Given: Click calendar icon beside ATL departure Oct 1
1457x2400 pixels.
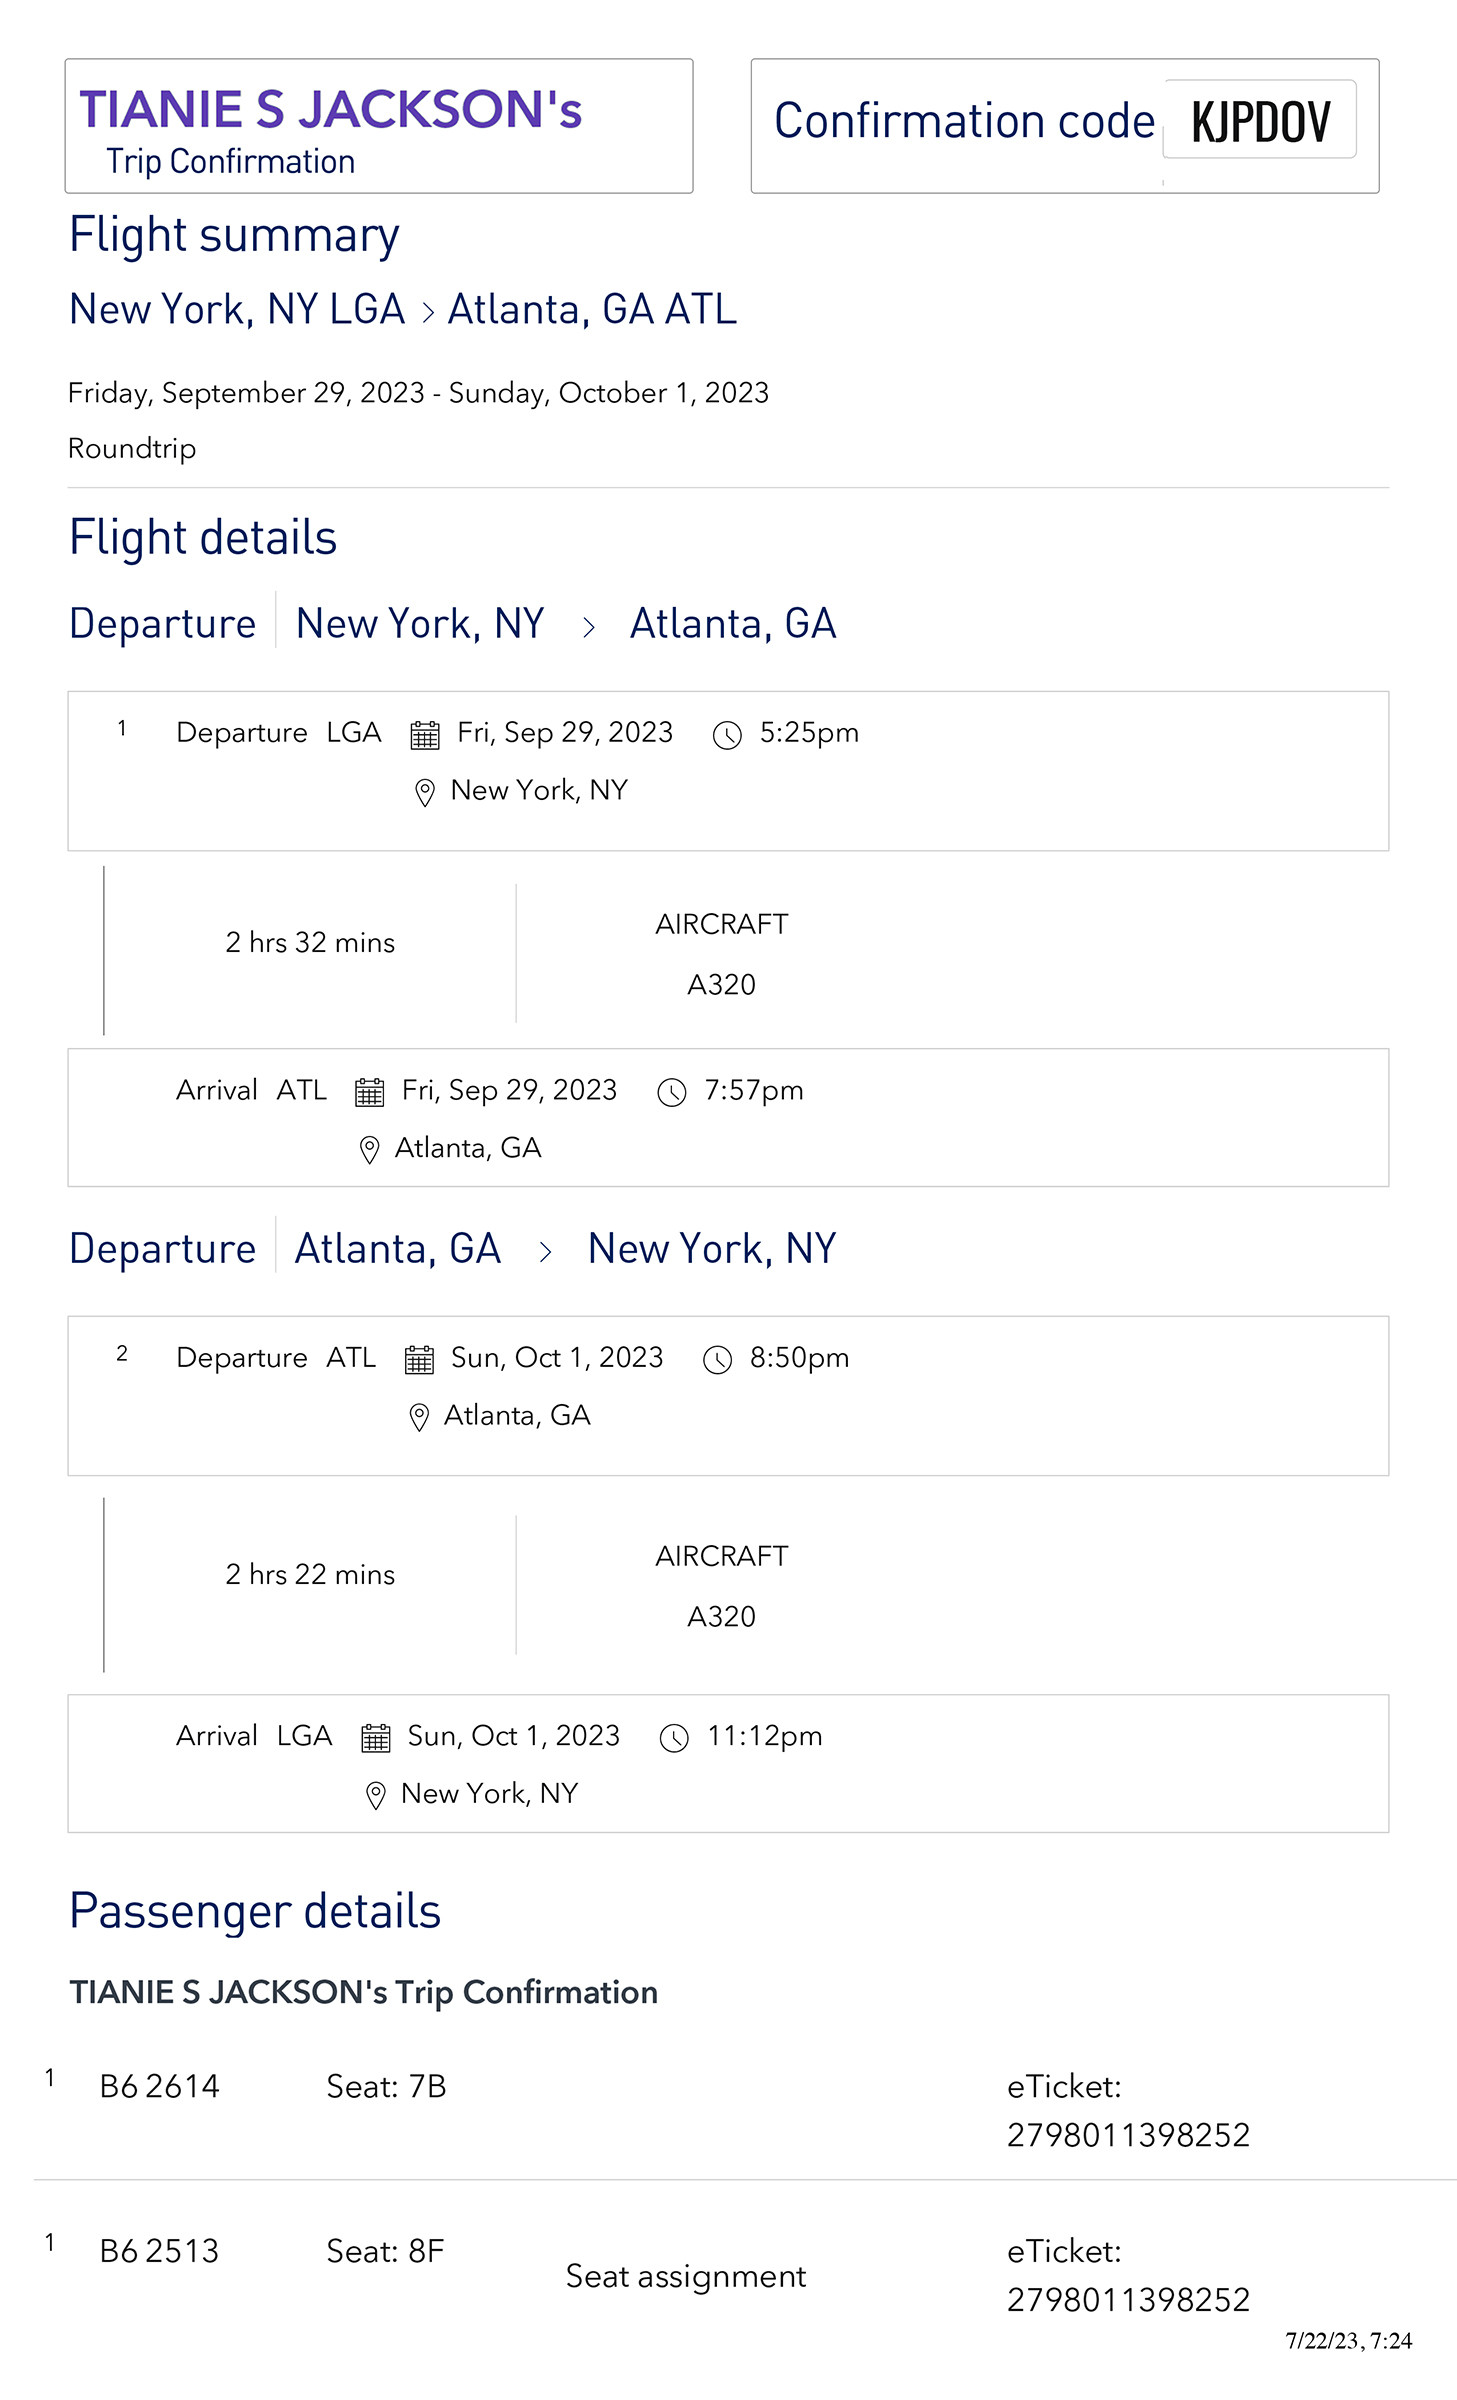Looking at the screenshot, I should [x=419, y=1360].
